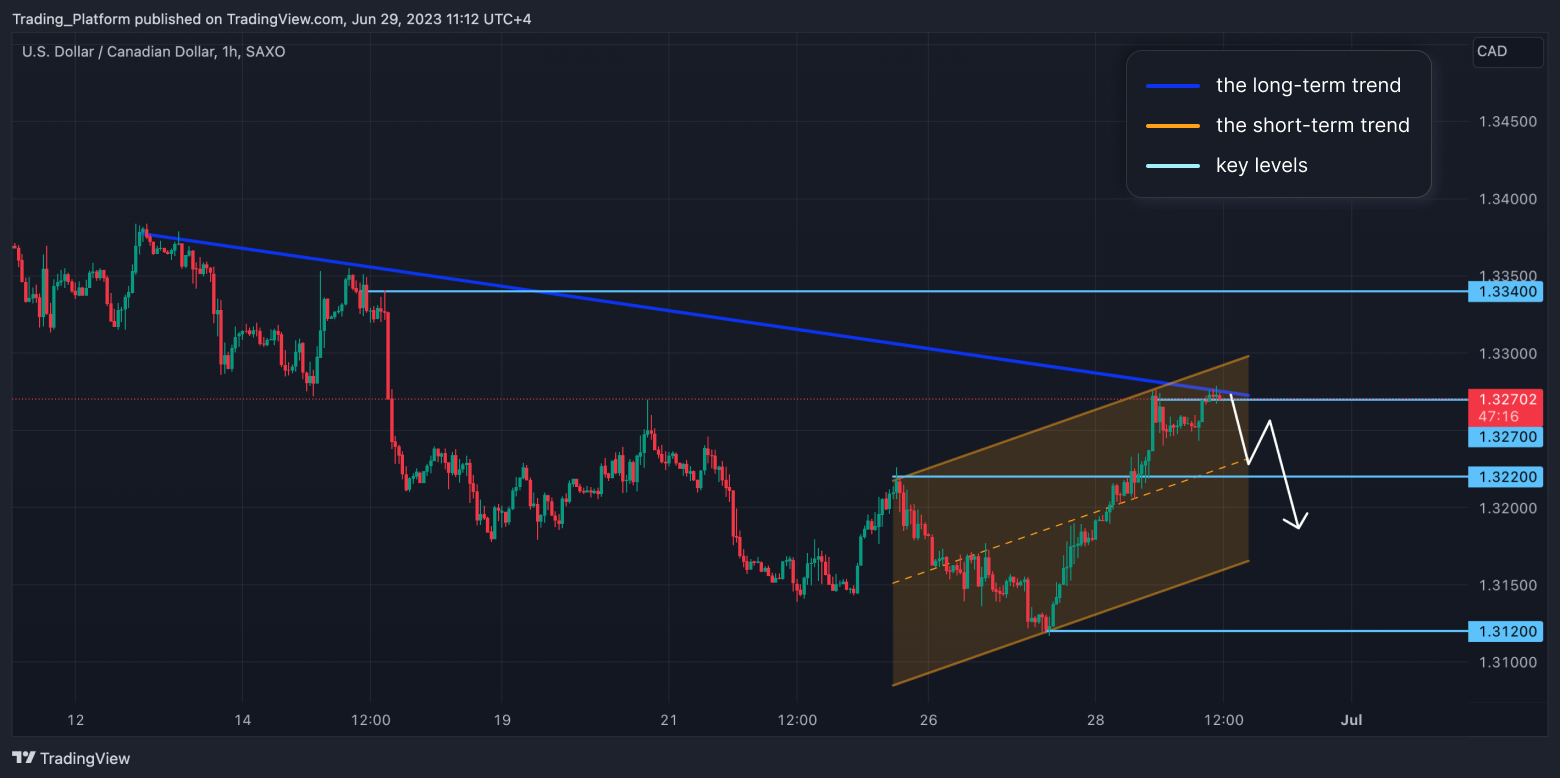This screenshot has width=1560, height=778.
Task: Click date 12 on the time axis
Action: pos(75,720)
